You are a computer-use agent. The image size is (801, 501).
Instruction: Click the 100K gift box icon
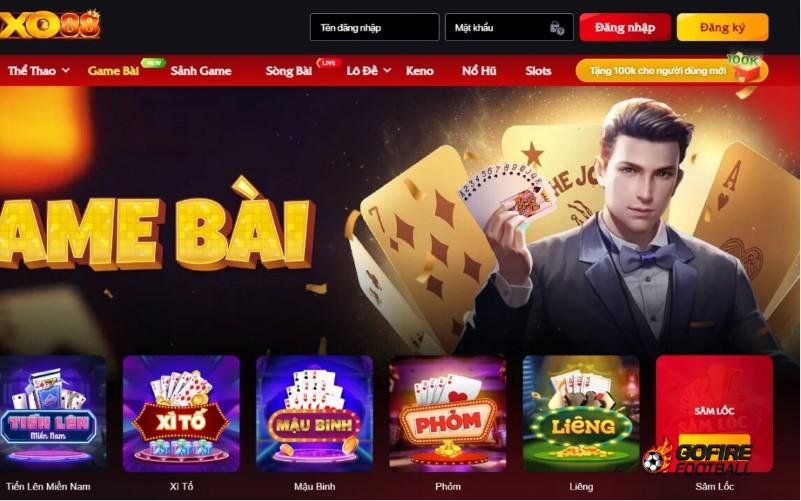[x=745, y=68]
